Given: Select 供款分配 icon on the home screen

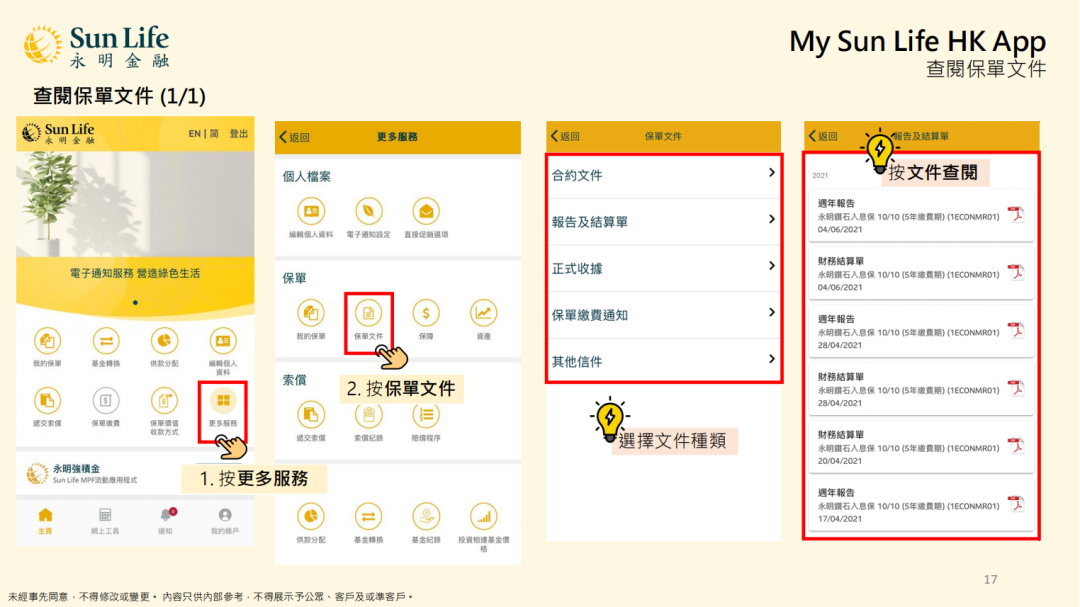Looking at the screenshot, I should (164, 341).
